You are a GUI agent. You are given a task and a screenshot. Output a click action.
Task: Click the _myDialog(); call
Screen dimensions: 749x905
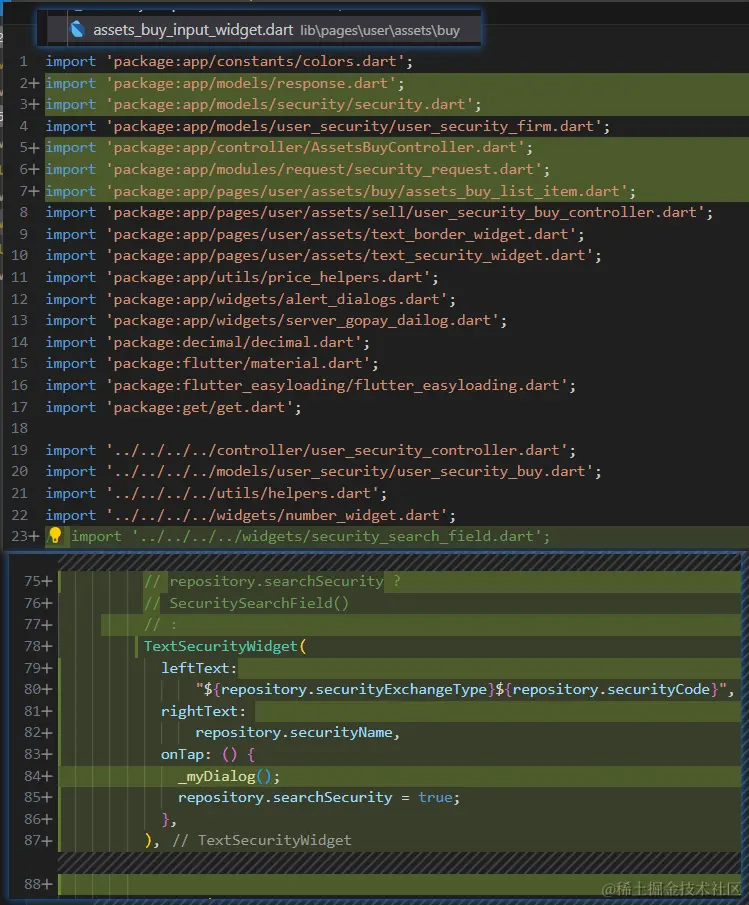pos(229,776)
